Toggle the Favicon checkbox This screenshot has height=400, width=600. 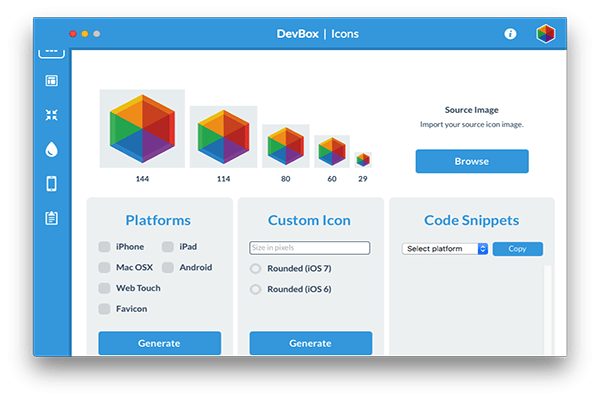[x=104, y=309]
